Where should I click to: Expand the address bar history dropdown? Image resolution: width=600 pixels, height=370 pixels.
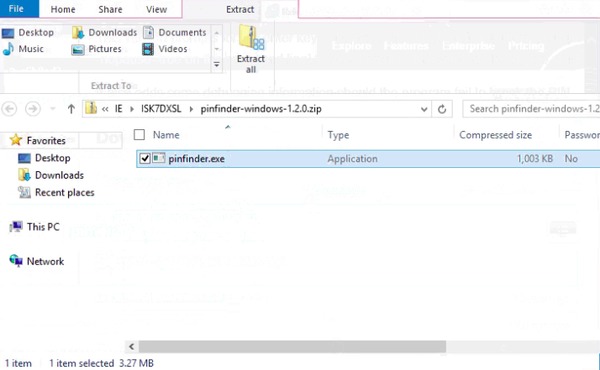424,109
